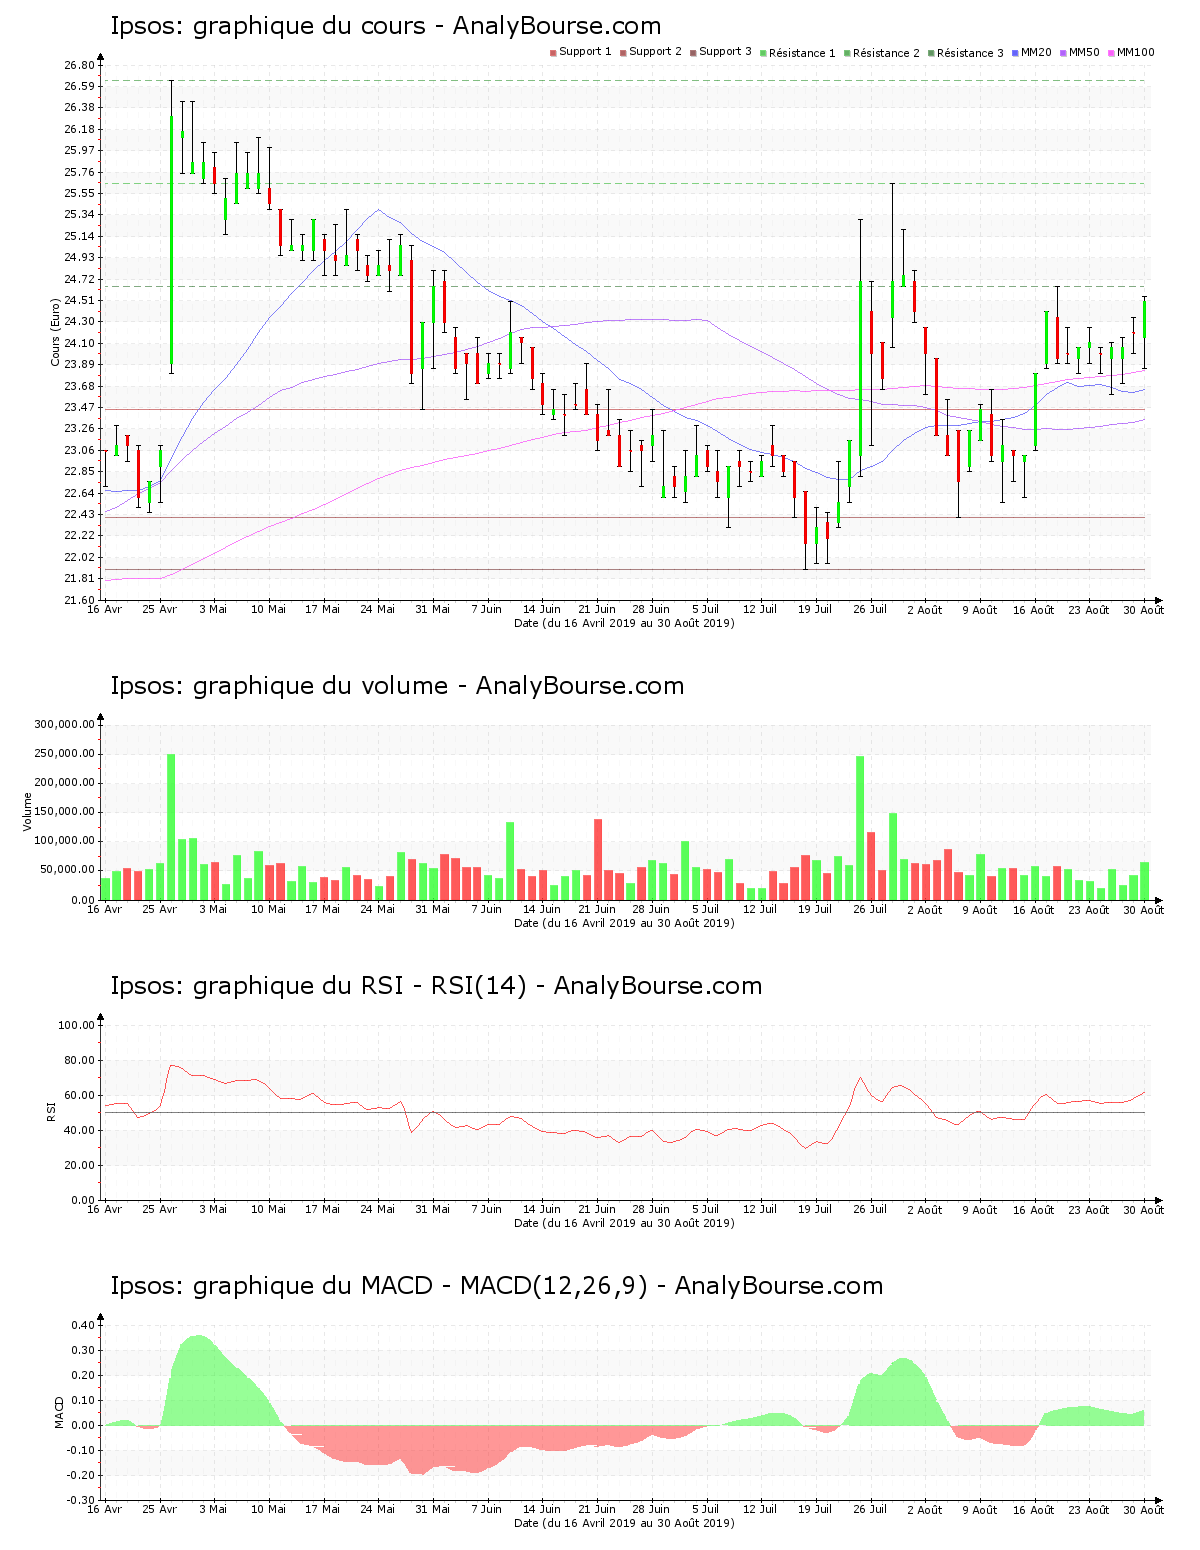Click the vertical 'RSI' axis label
Screen dimensions: 1200x1550
[51, 1111]
